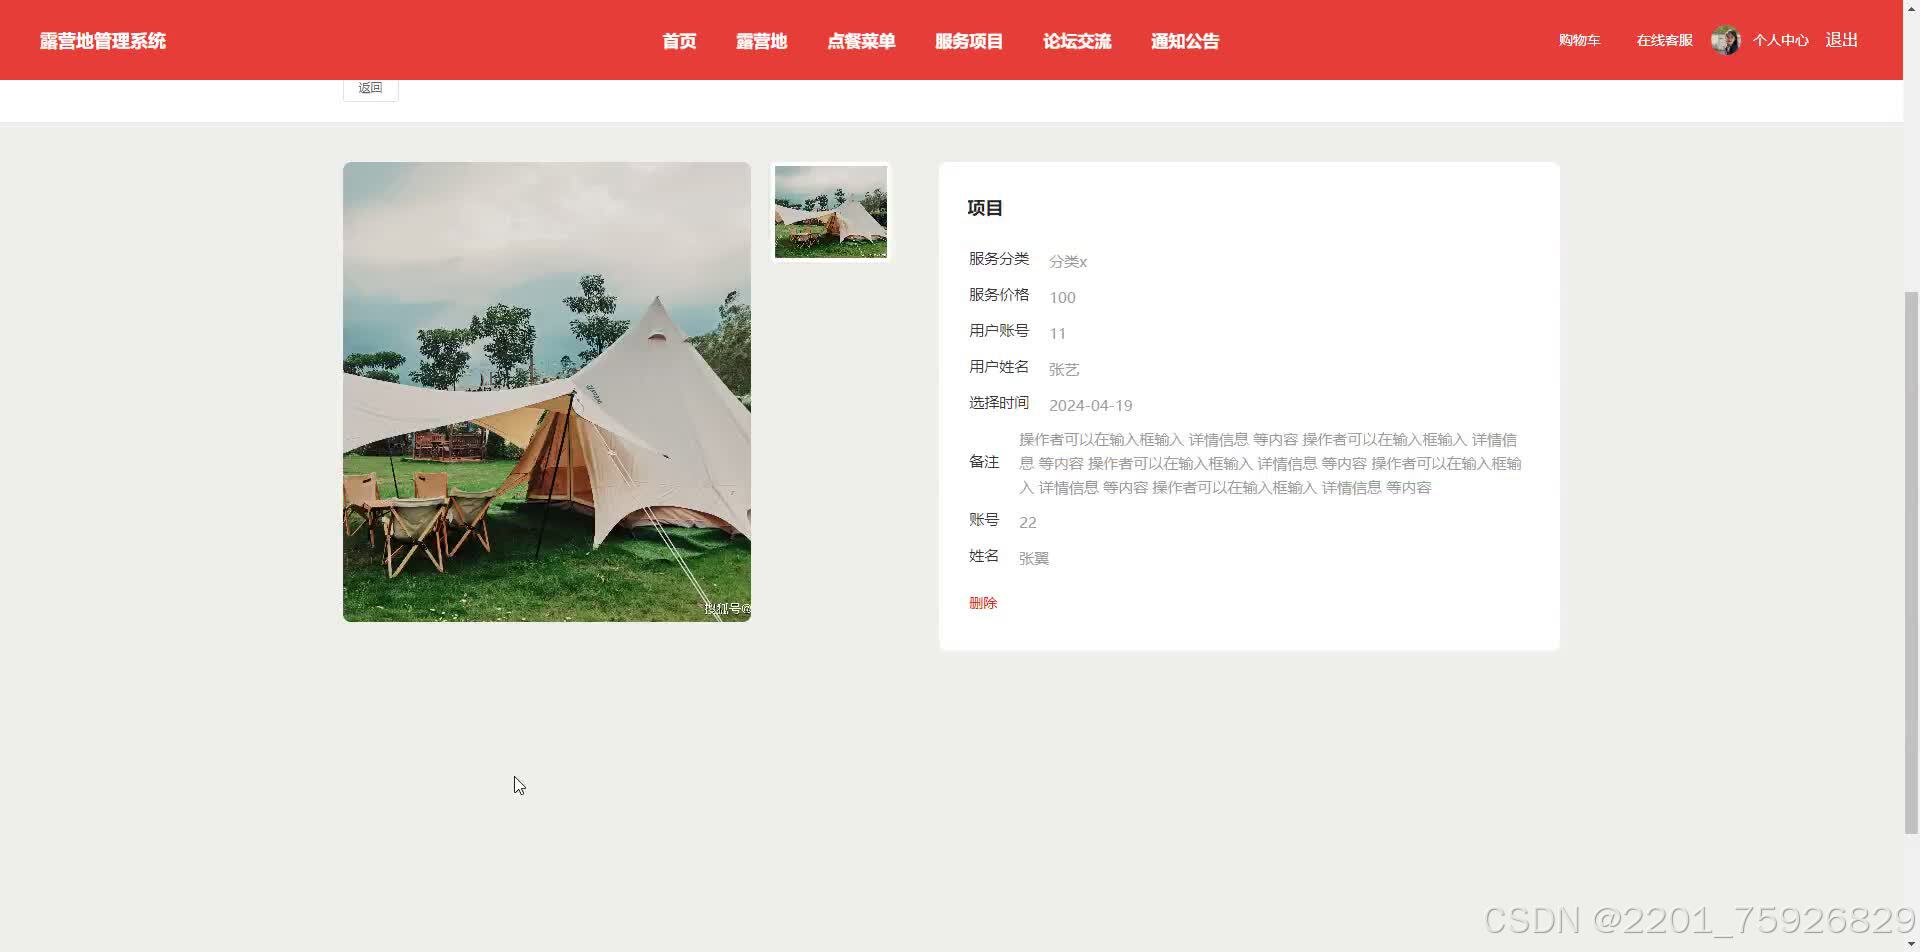Open 在线客服 online support
Viewport: 1920px width, 952px height.
coord(1664,40)
